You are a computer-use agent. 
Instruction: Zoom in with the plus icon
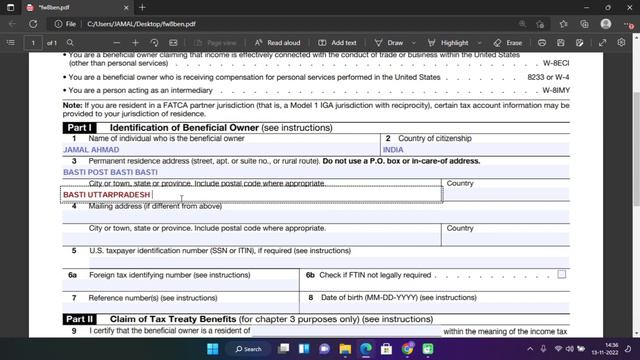(136, 42)
